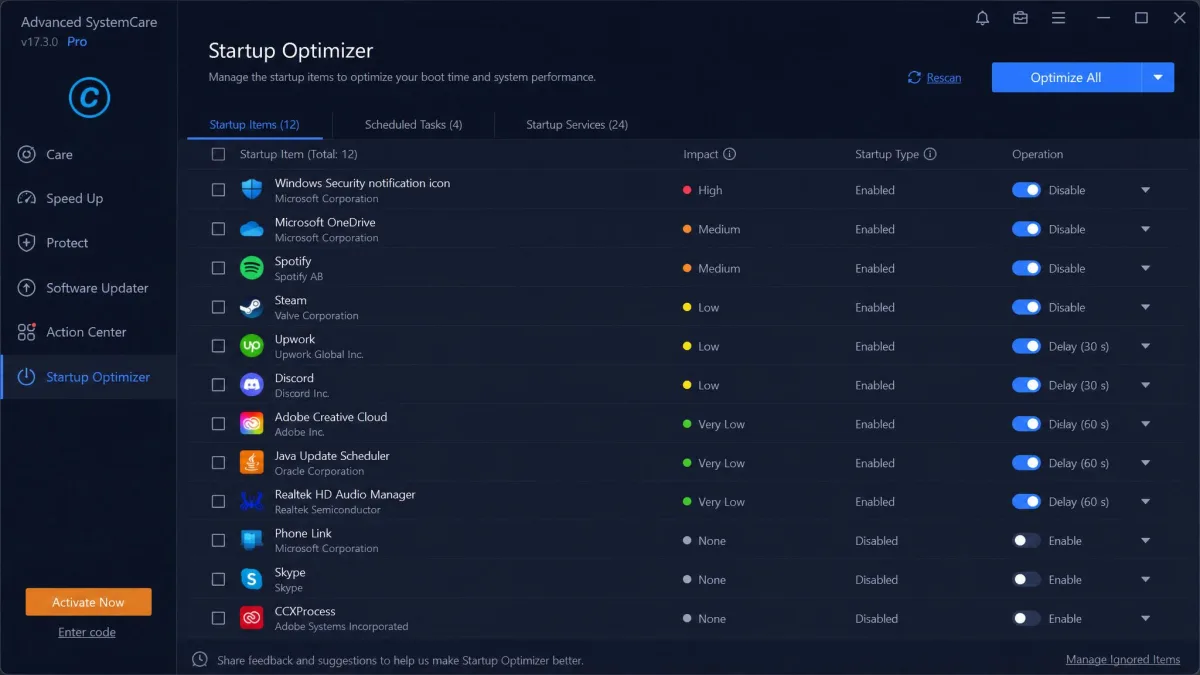Screen dimensions: 1200x675
Task: Open the Care section in sidebar
Action: tap(89, 154)
